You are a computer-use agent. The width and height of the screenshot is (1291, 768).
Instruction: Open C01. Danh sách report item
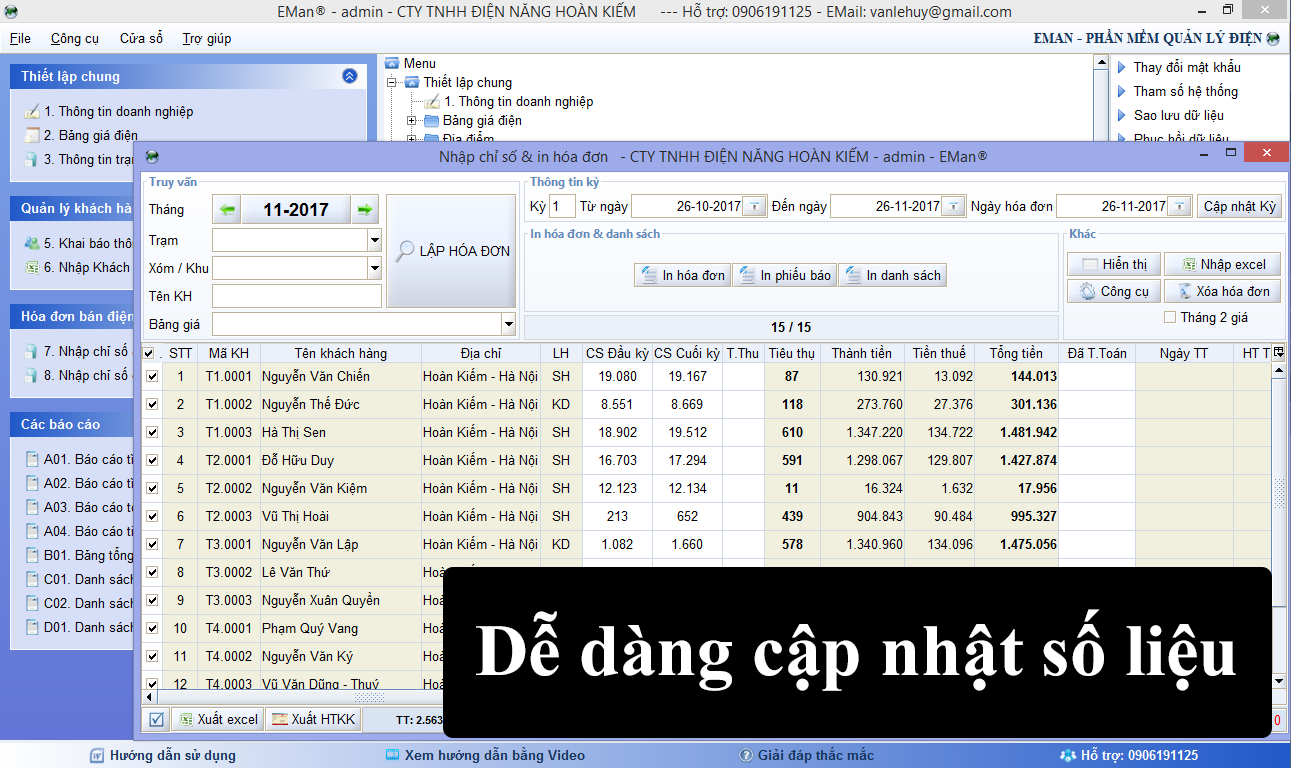[79, 579]
